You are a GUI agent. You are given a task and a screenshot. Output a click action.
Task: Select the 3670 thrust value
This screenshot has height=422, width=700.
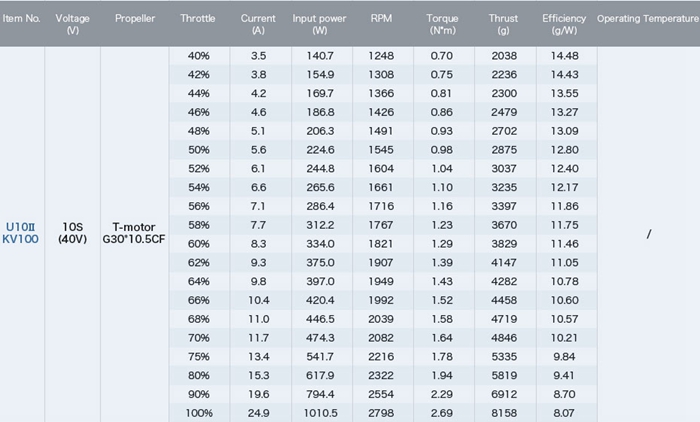(x=504, y=225)
